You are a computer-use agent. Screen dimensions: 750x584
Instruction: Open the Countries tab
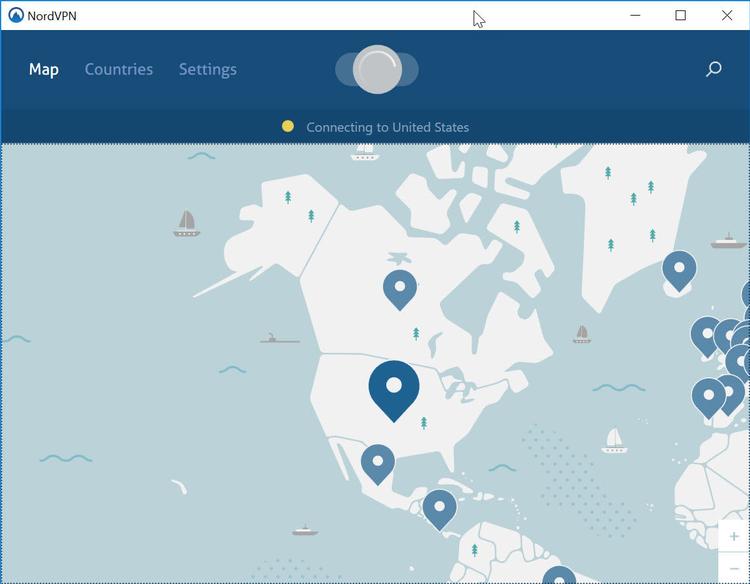tap(119, 69)
